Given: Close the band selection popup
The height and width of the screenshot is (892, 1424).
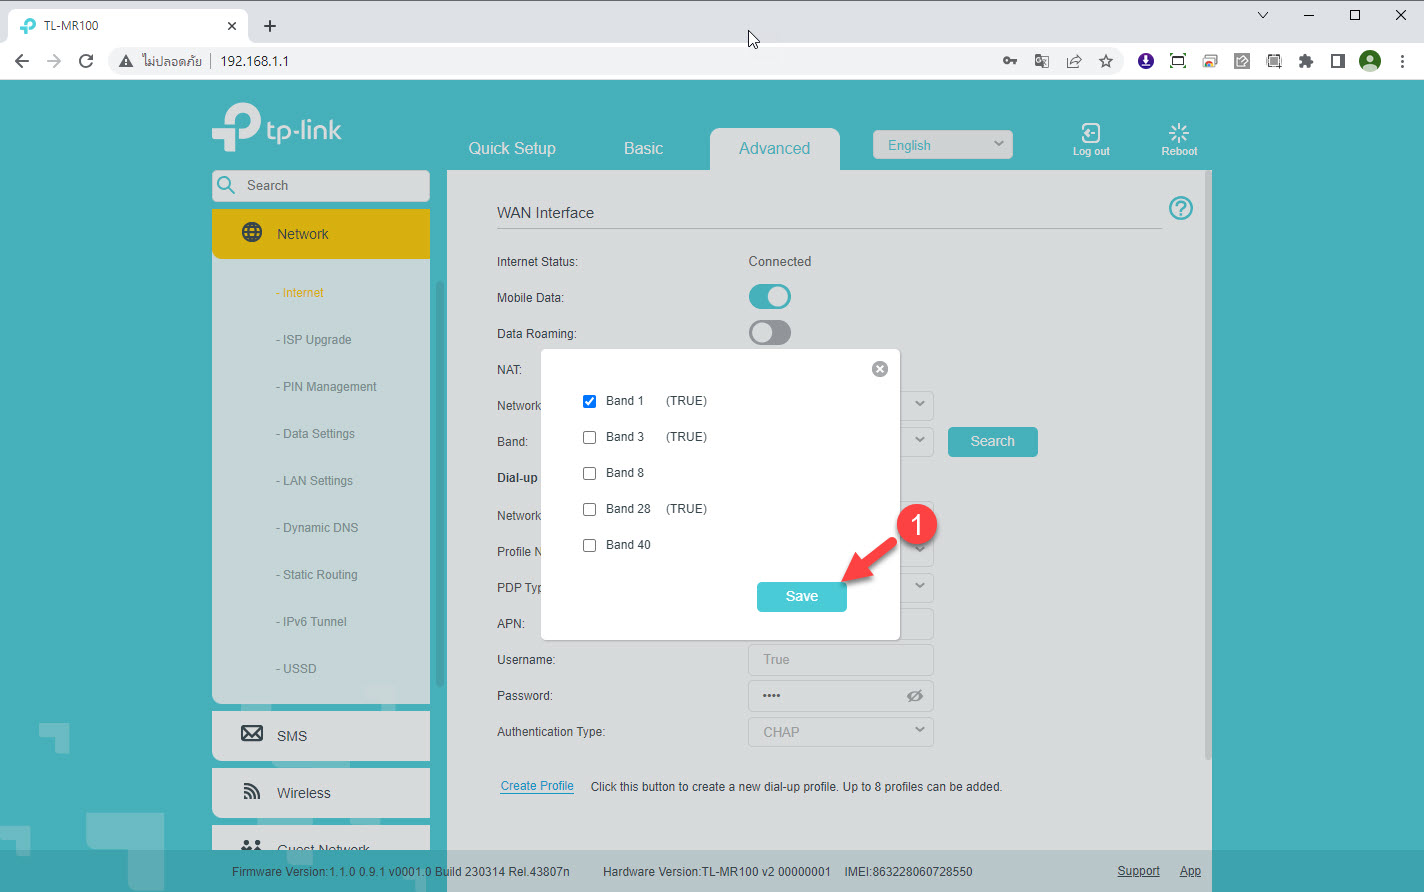Looking at the screenshot, I should pos(880,369).
